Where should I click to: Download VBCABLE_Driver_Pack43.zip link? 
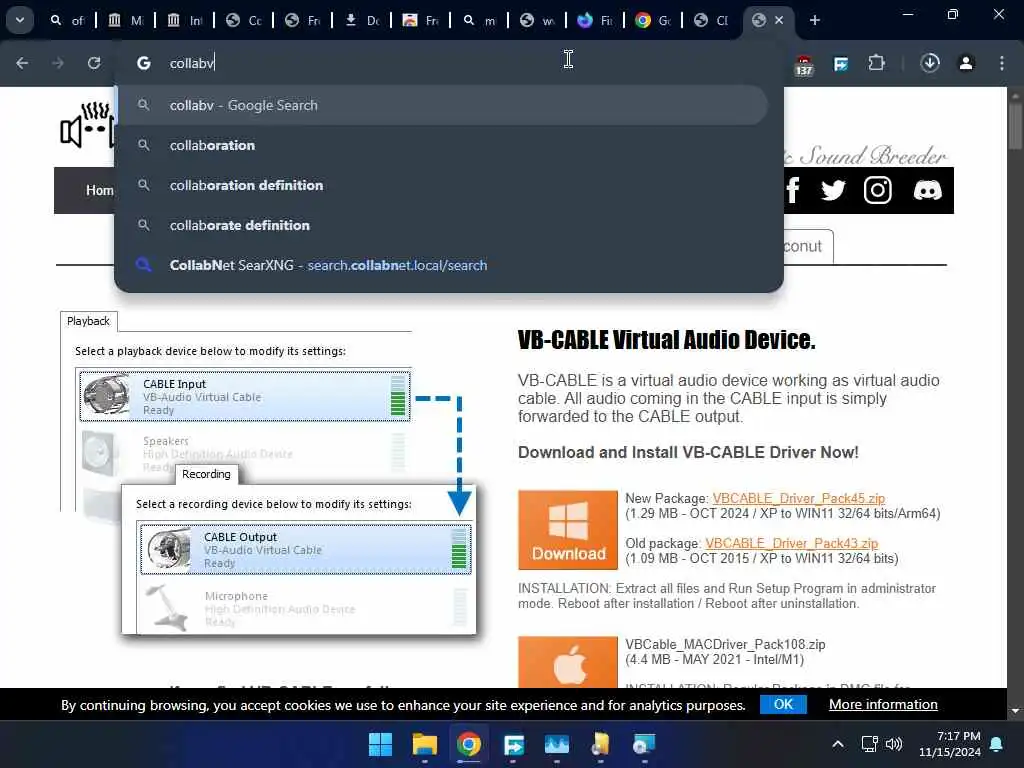click(x=792, y=543)
